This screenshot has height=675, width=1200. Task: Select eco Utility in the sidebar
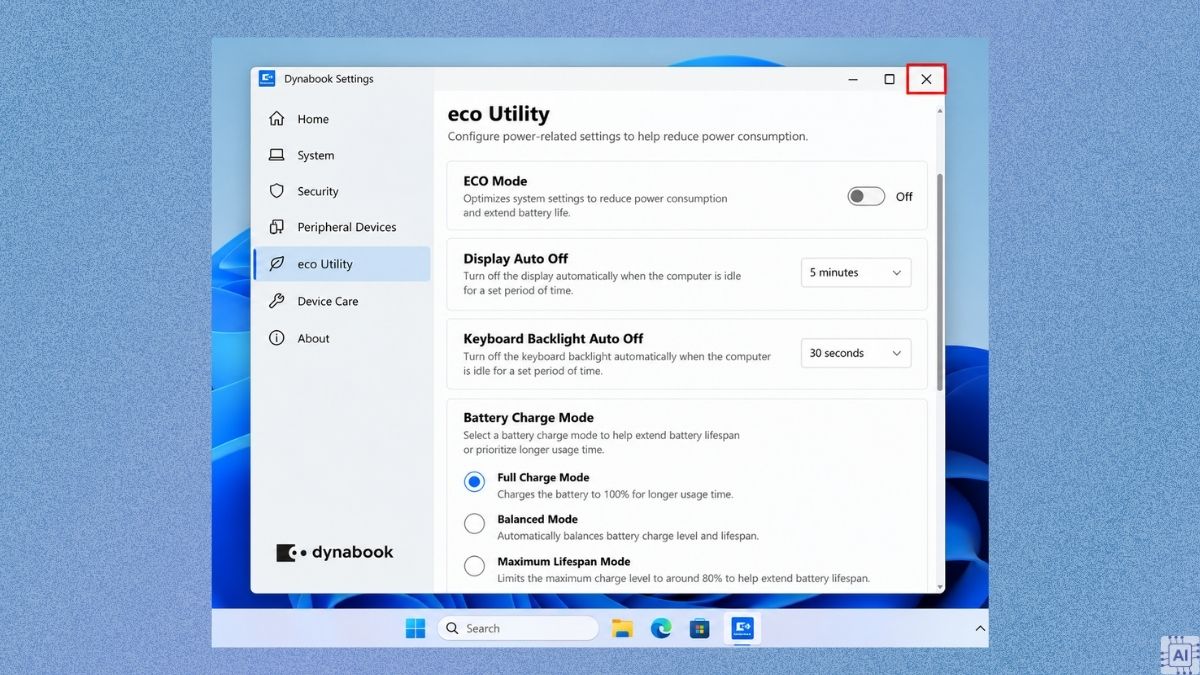[x=342, y=264]
